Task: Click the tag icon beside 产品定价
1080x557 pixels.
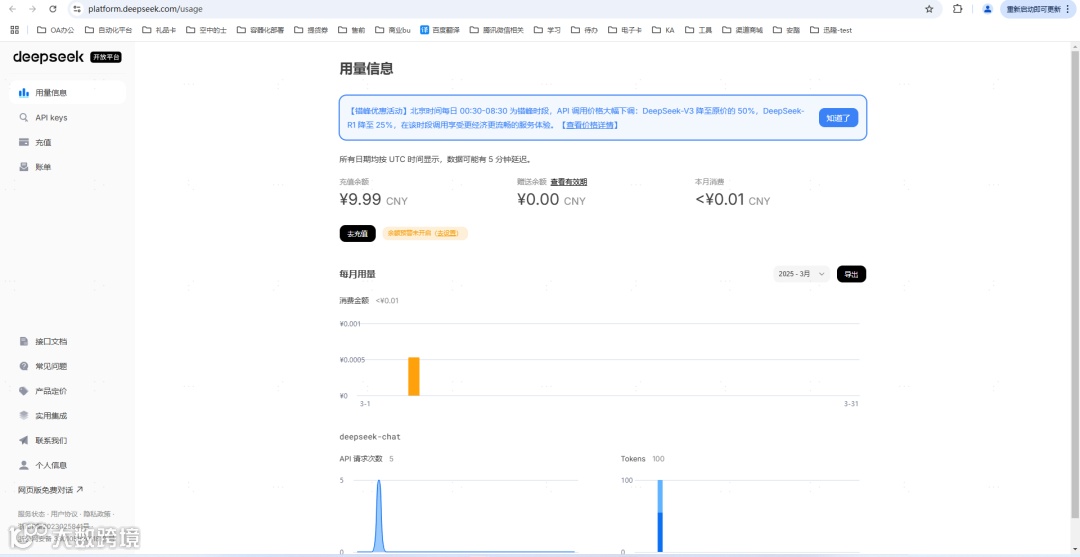Action: (x=23, y=391)
